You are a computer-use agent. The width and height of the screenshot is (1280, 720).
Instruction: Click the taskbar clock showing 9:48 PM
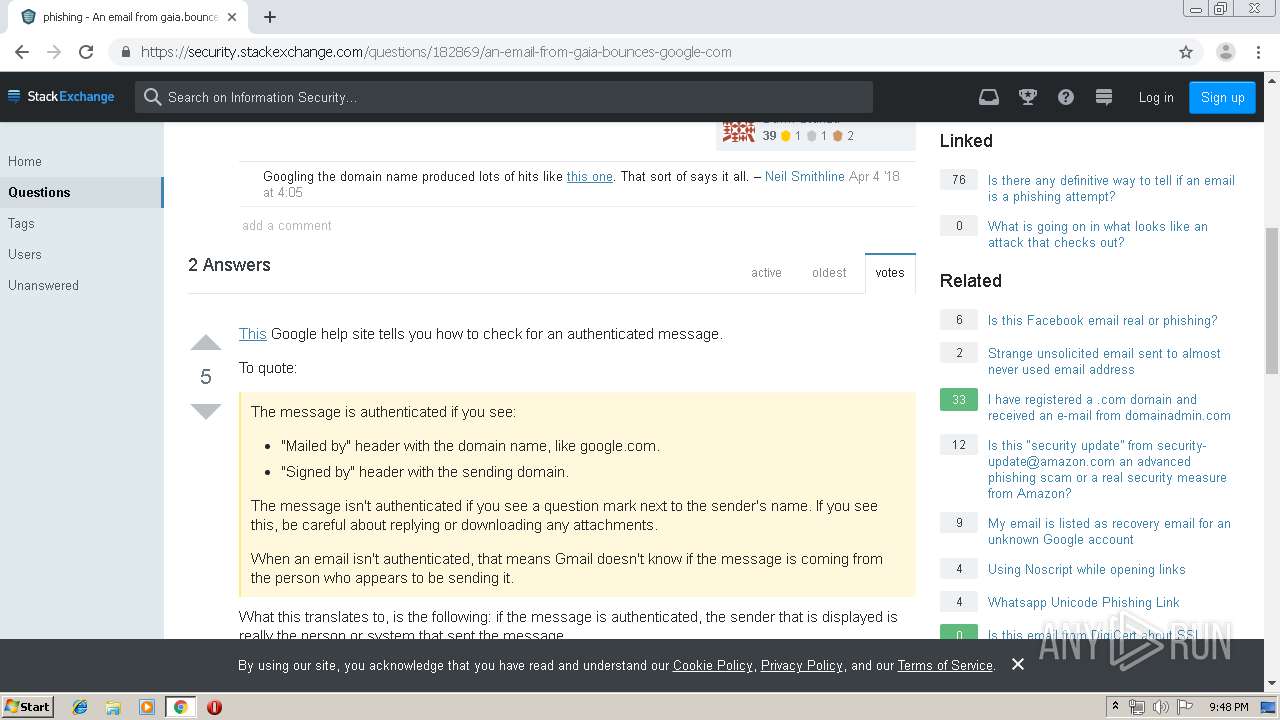(1229, 707)
